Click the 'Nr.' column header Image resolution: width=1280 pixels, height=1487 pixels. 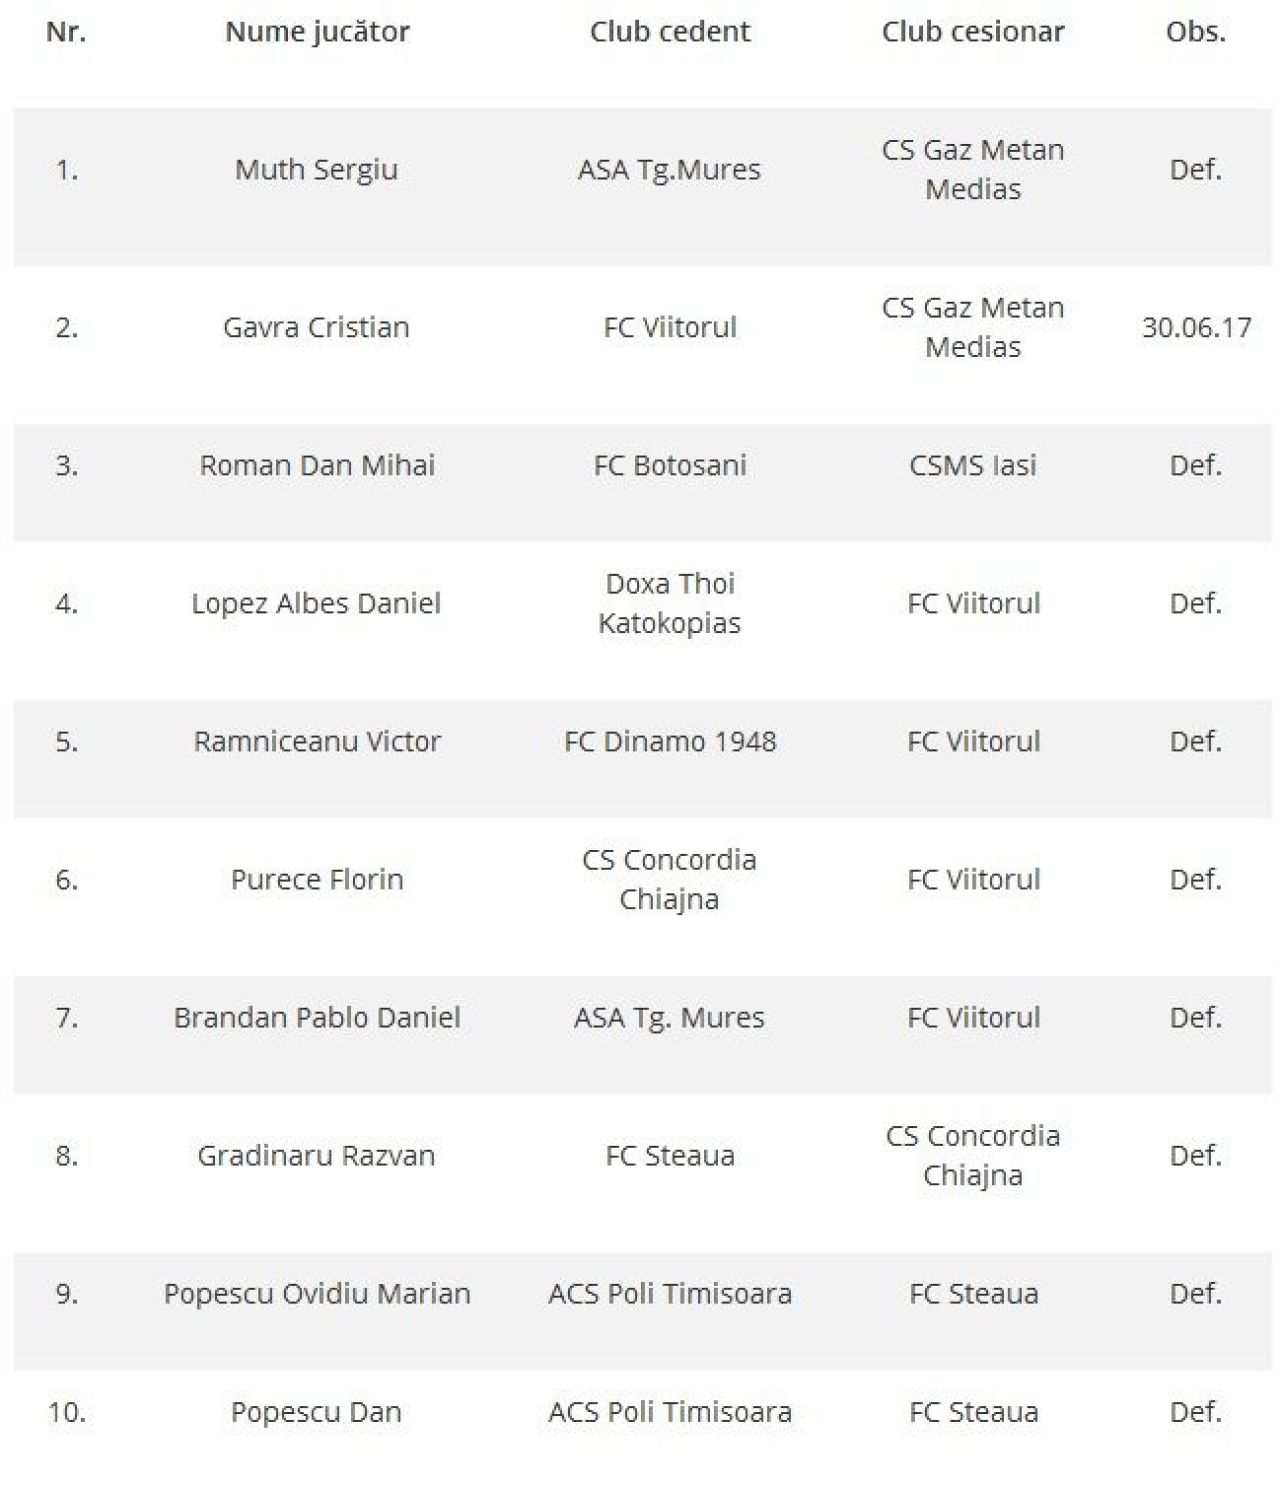(x=66, y=32)
